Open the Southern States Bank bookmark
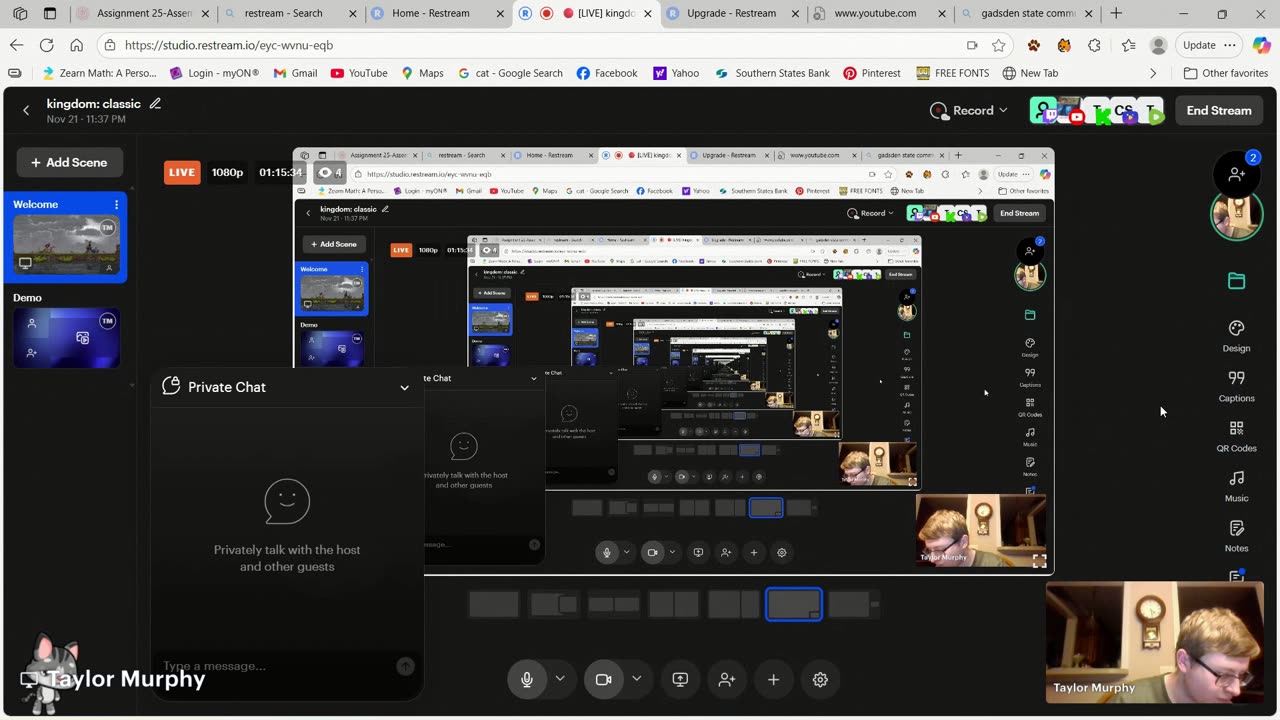Image resolution: width=1280 pixels, height=720 pixels. (x=772, y=73)
